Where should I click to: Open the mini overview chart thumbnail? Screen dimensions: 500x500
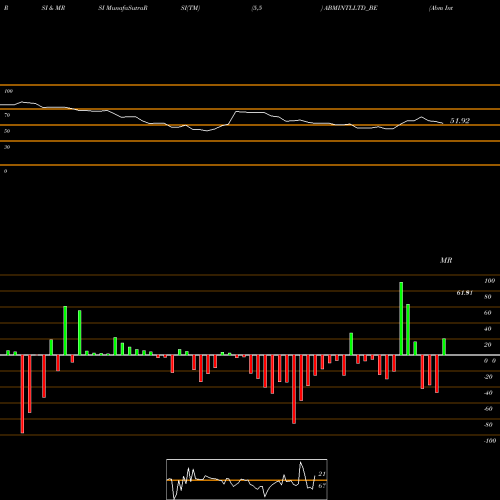tap(247, 479)
